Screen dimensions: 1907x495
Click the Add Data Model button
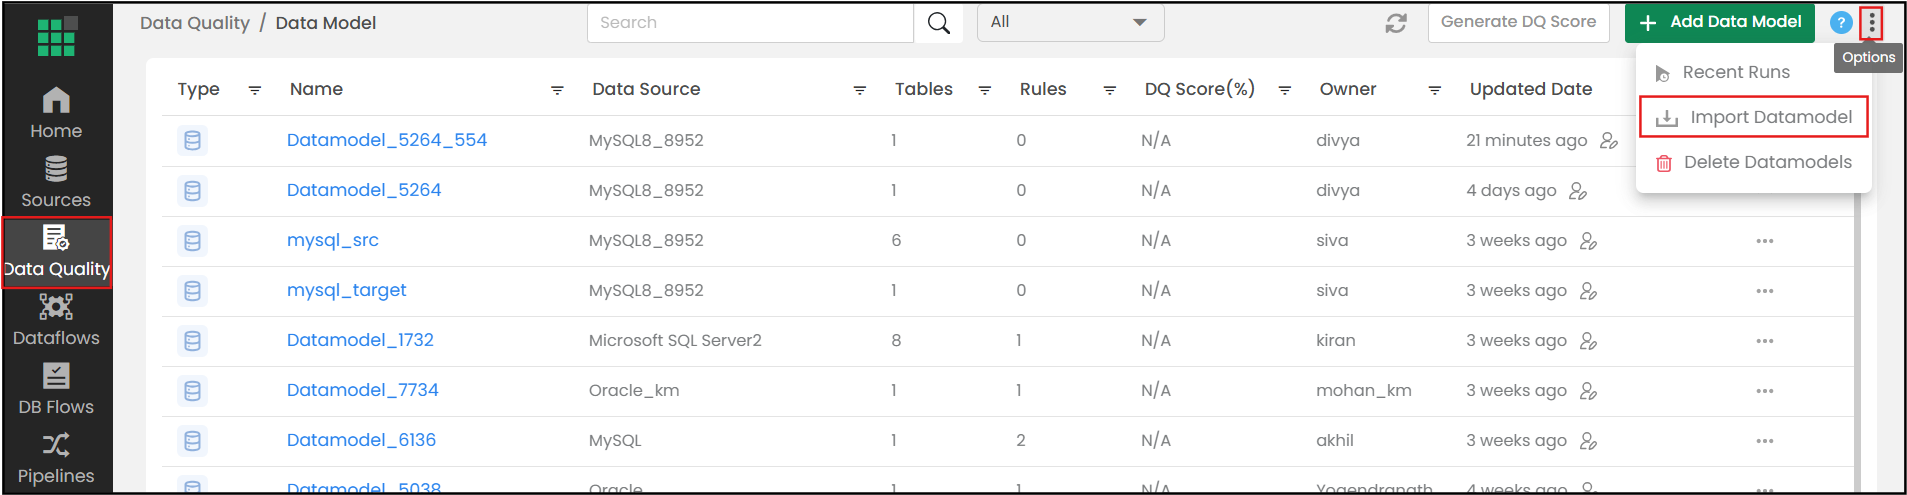click(x=1719, y=22)
